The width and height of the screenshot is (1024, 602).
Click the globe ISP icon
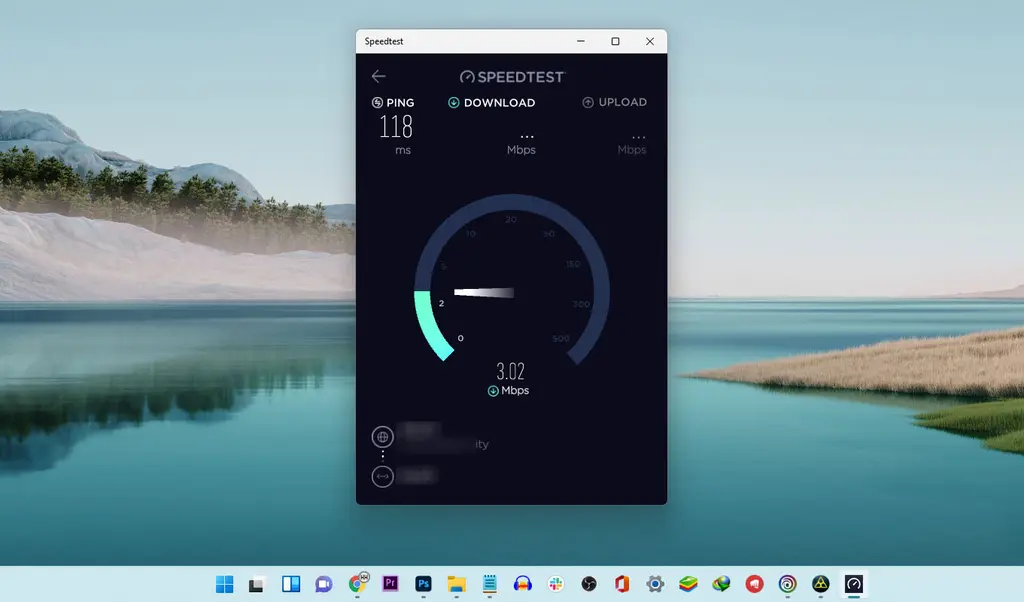pyautogui.click(x=383, y=436)
